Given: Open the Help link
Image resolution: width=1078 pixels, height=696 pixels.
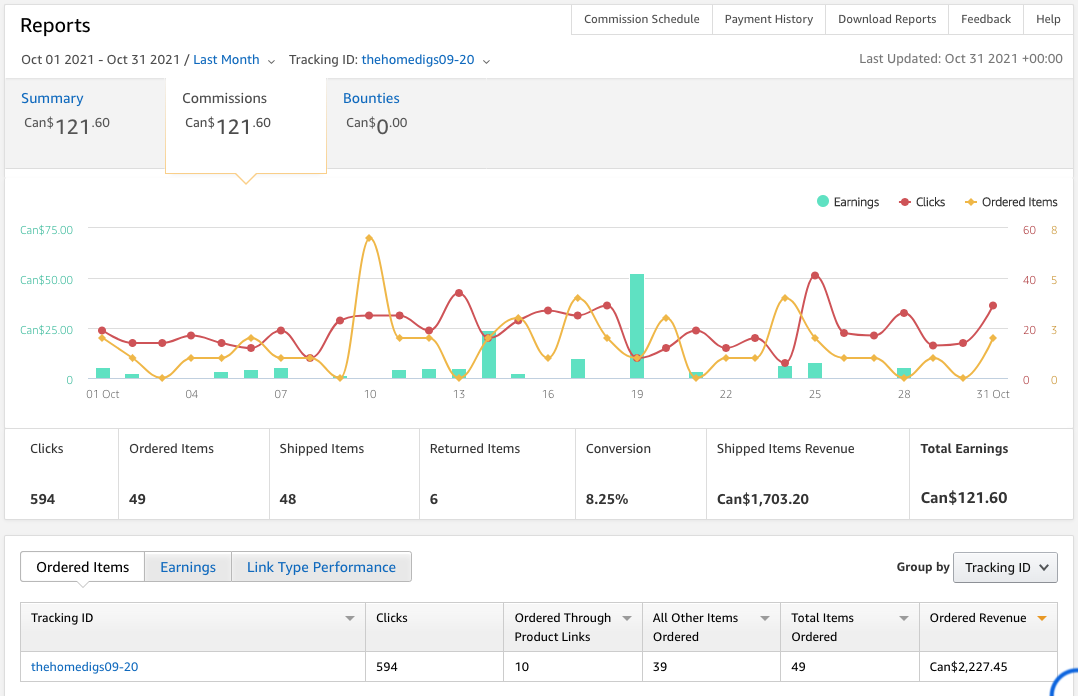Looking at the screenshot, I should (1048, 19).
